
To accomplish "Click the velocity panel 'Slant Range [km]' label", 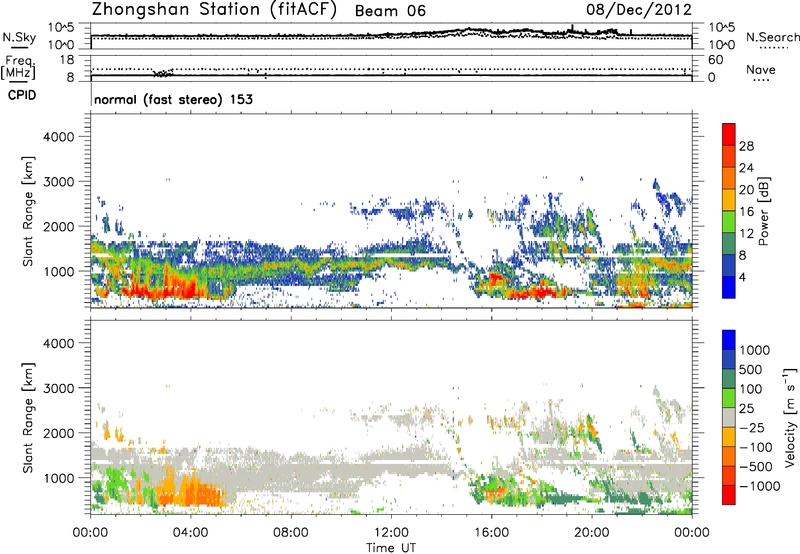I will (x=28, y=418).
